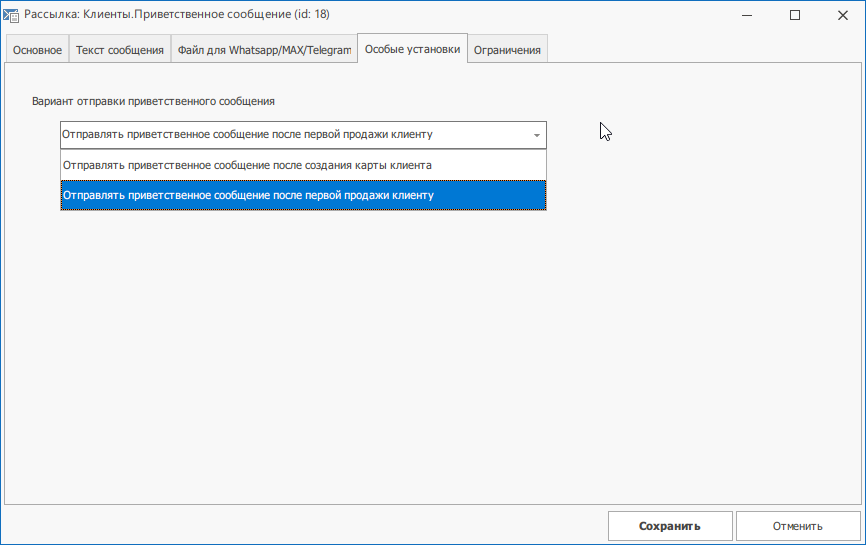
Task: Minimize the Рассылка window
Action: tap(747, 15)
